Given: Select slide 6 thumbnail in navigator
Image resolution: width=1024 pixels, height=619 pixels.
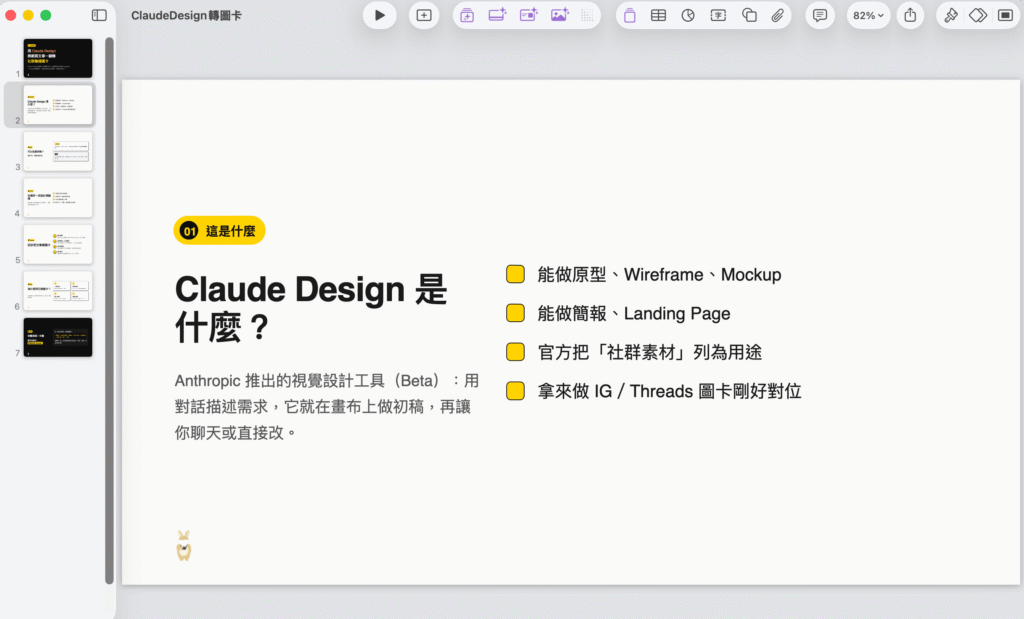Looking at the screenshot, I should pyautogui.click(x=57, y=291).
